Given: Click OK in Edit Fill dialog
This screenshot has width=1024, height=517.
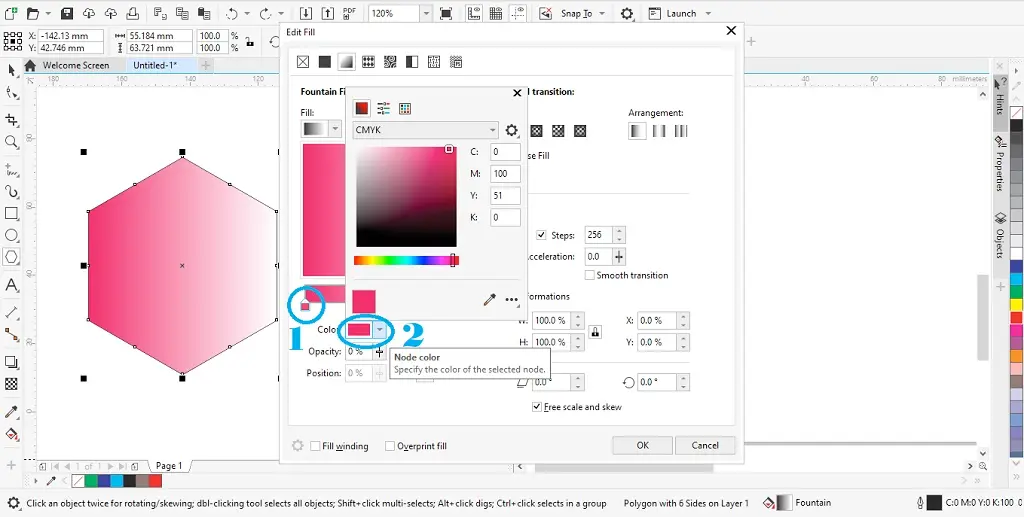Looking at the screenshot, I should [x=643, y=445].
